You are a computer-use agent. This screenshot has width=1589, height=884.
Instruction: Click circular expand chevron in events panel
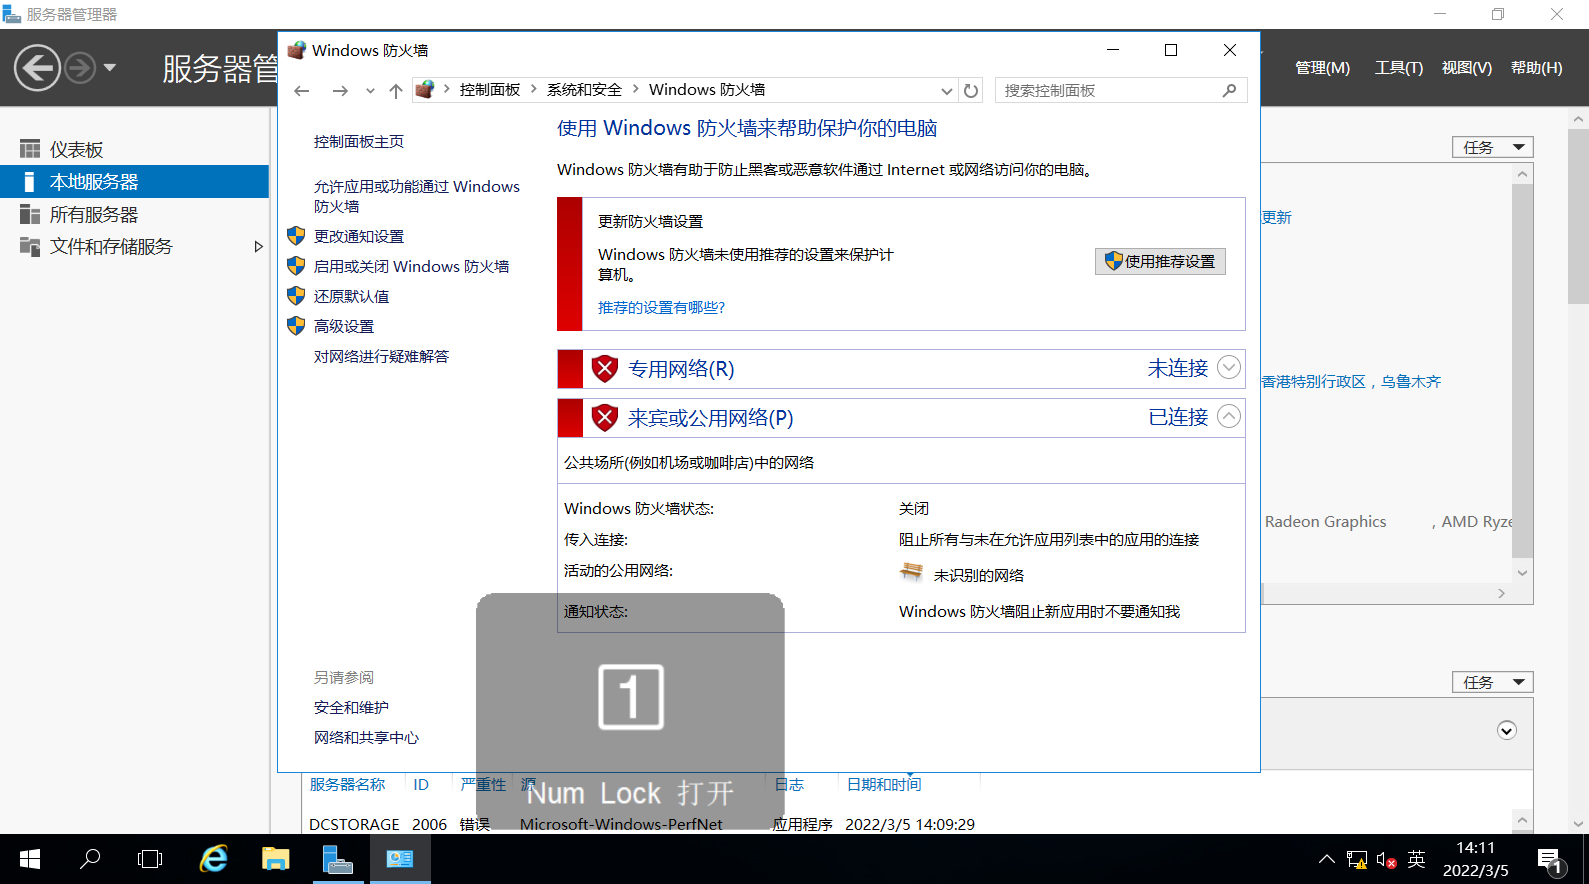click(x=1507, y=730)
